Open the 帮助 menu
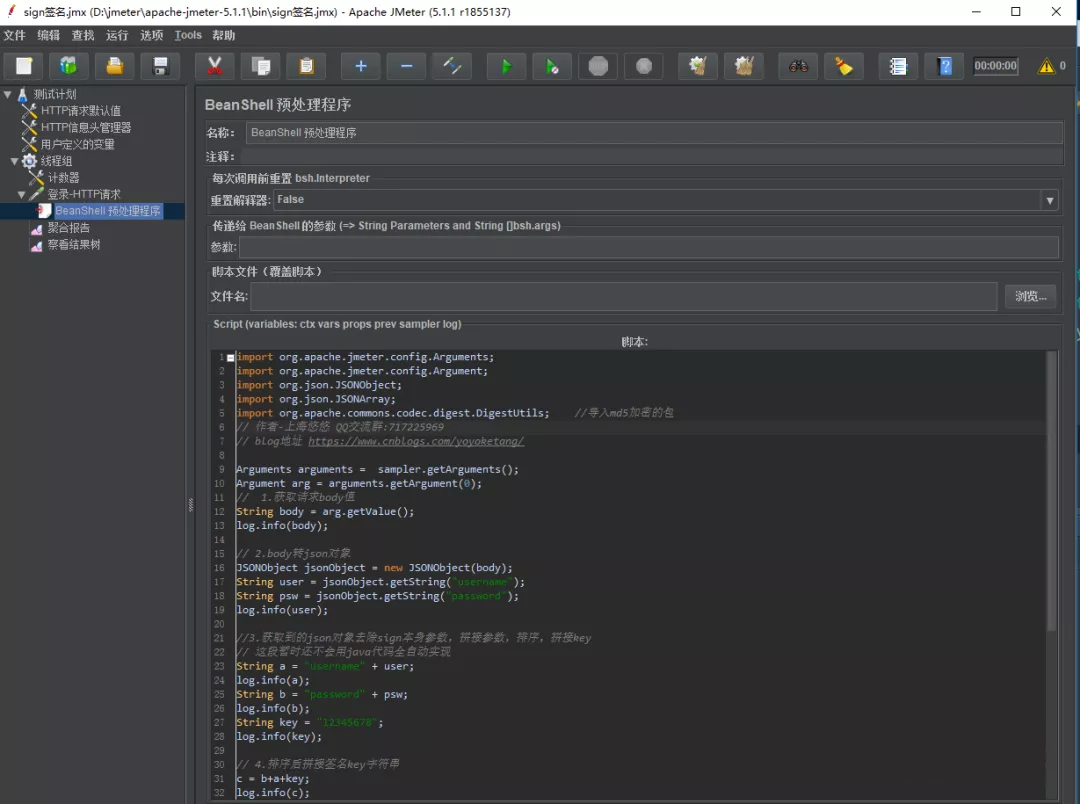This screenshot has height=804, width=1080. point(224,35)
